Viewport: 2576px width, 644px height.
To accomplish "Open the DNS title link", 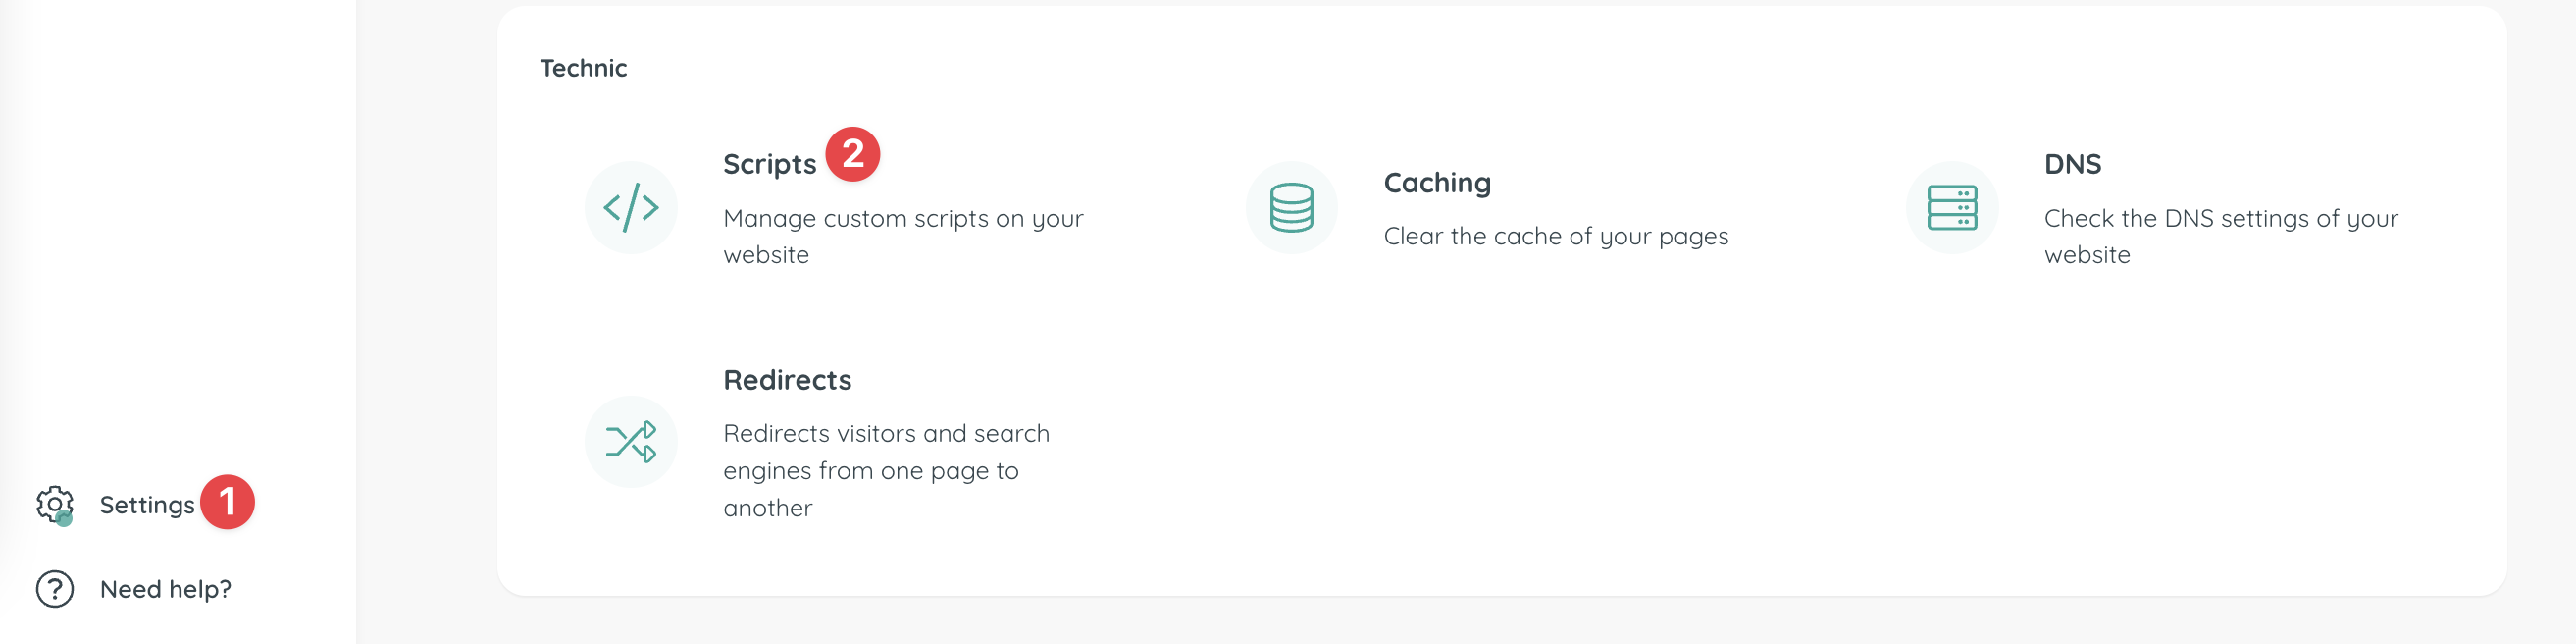I will tap(2072, 164).
